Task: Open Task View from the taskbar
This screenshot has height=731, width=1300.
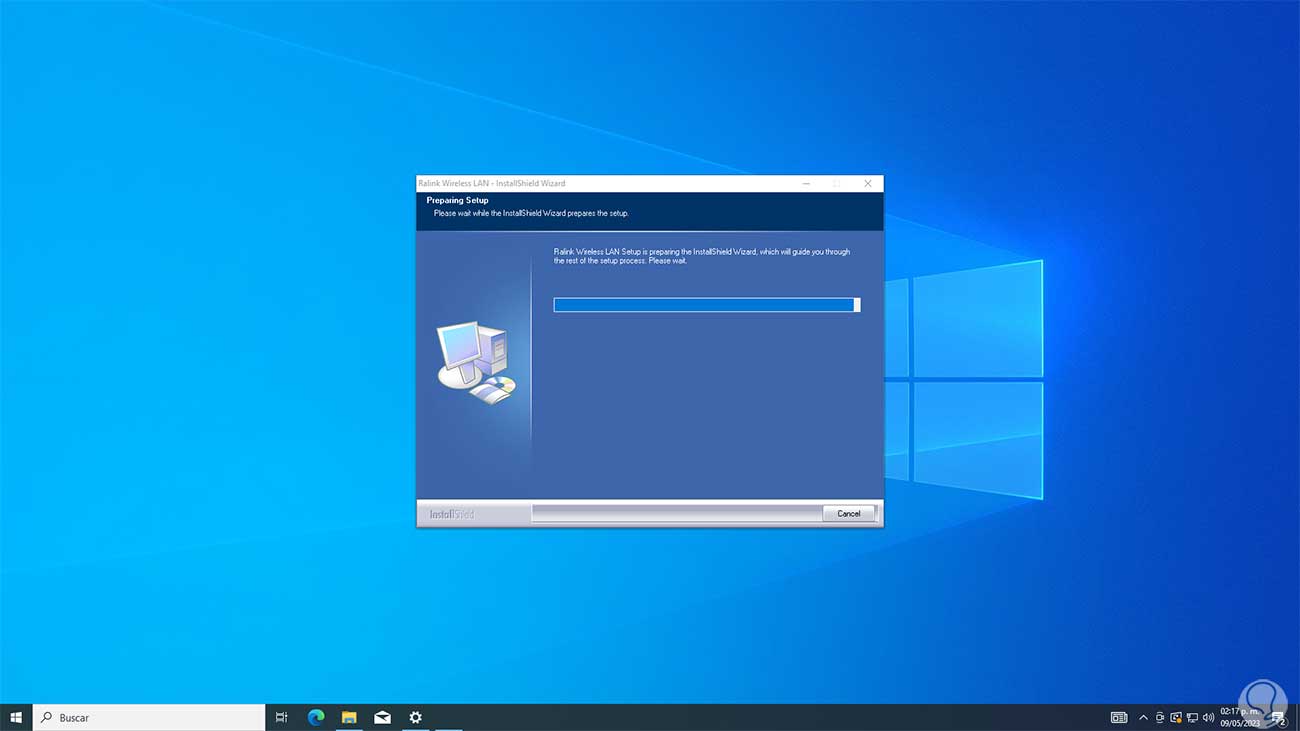Action: [x=282, y=717]
